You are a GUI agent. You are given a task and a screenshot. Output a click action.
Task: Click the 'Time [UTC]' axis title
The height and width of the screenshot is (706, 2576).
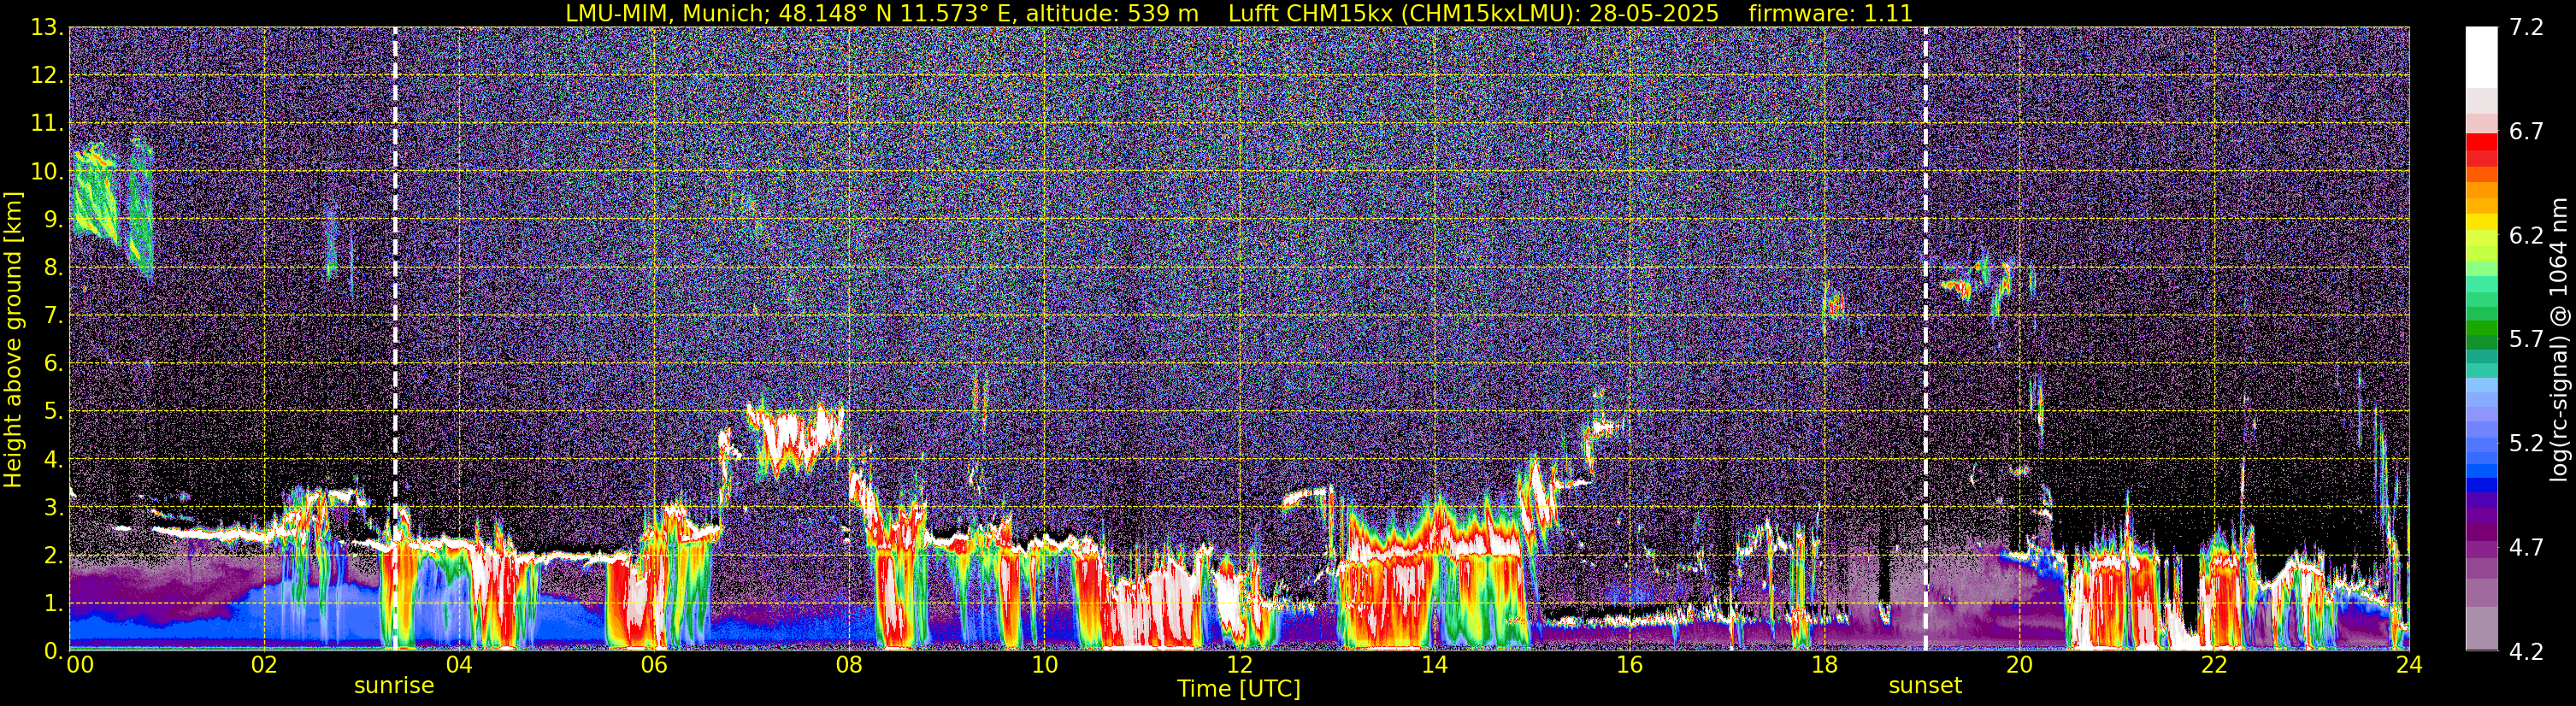coord(1239,689)
